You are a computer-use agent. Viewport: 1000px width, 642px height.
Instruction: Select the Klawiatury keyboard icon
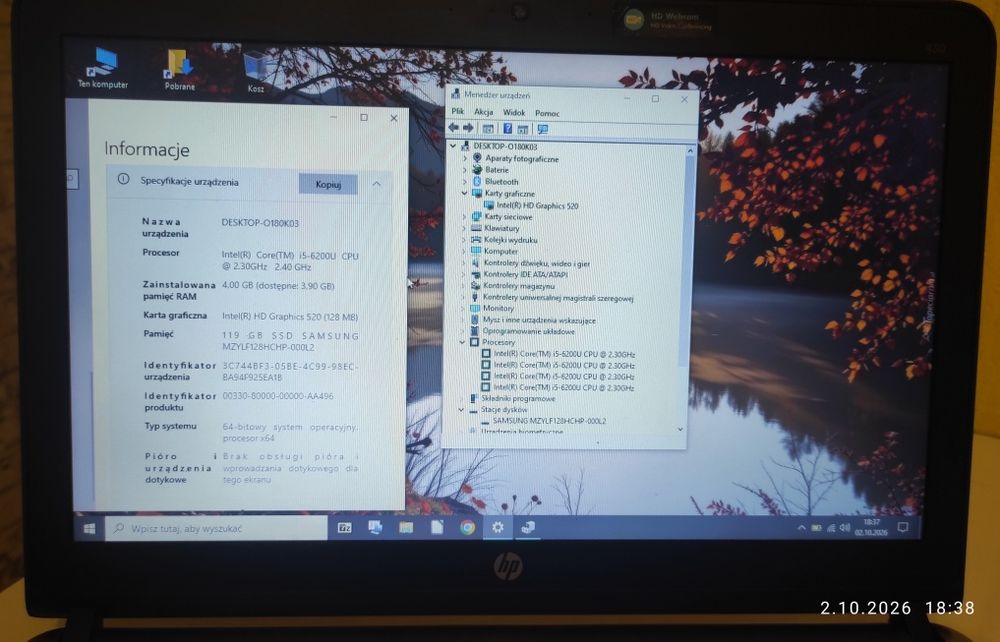(476, 228)
